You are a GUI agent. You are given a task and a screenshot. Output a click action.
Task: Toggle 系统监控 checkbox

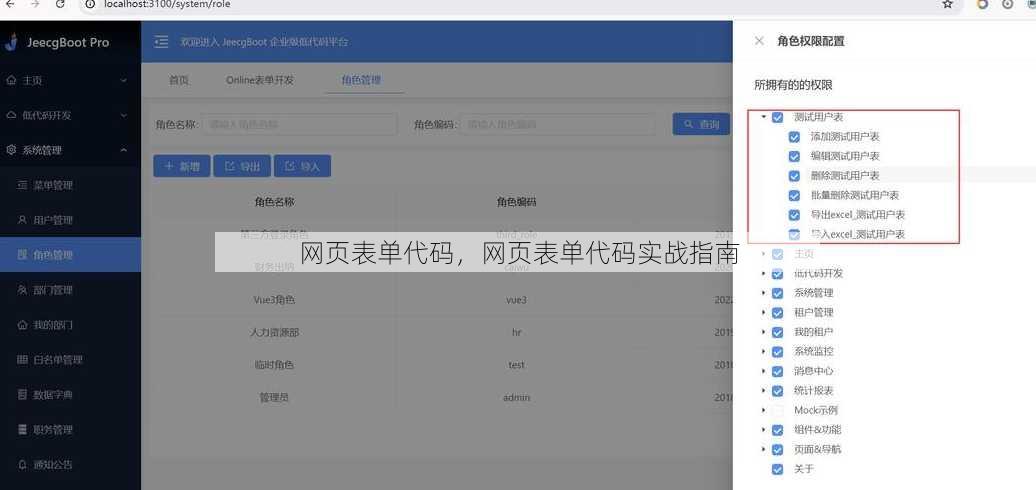778,352
